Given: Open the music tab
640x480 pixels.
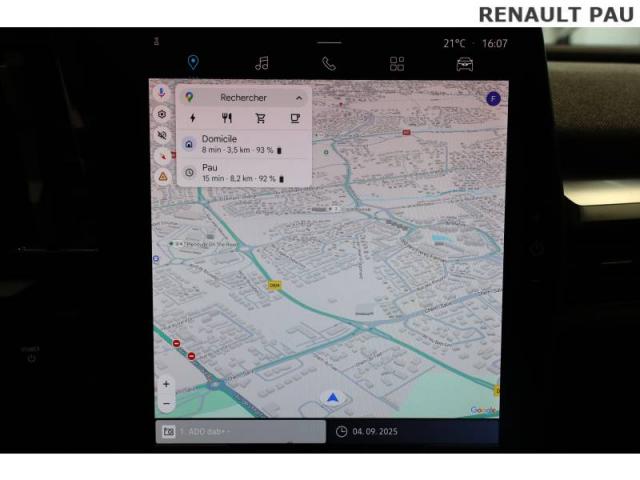Looking at the screenshot, I should pos(262,63).
